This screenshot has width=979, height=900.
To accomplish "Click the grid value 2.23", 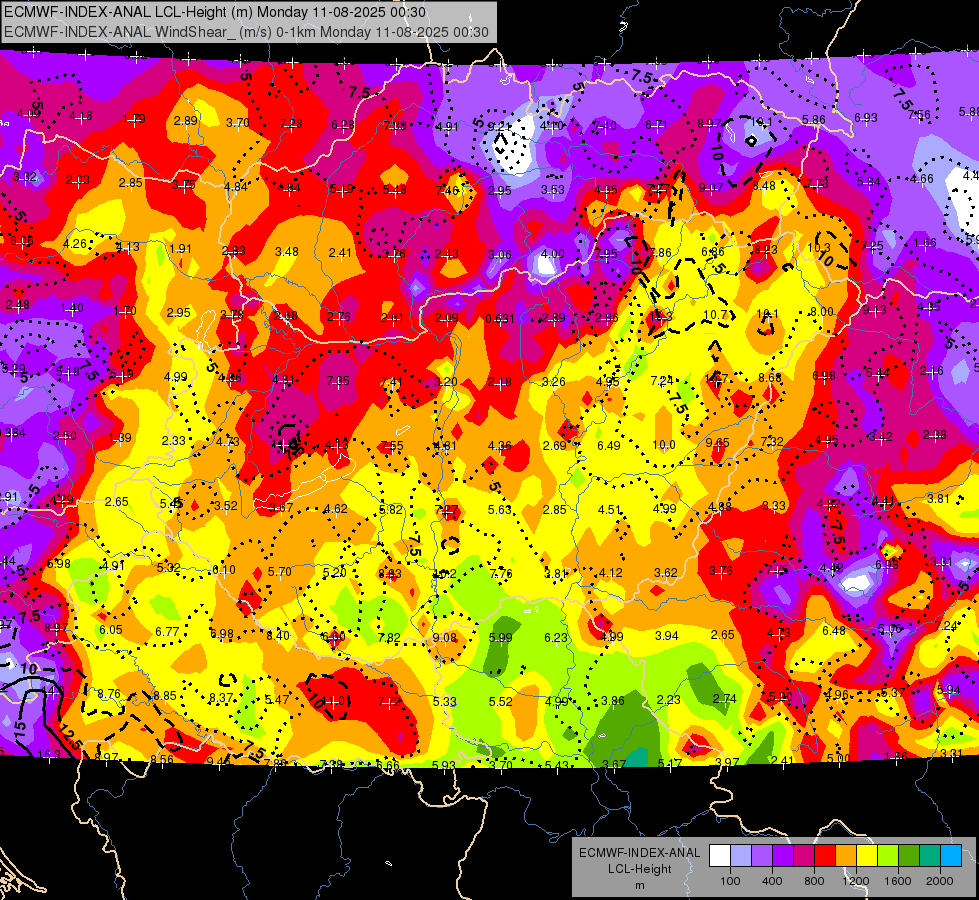I will 669,700.
